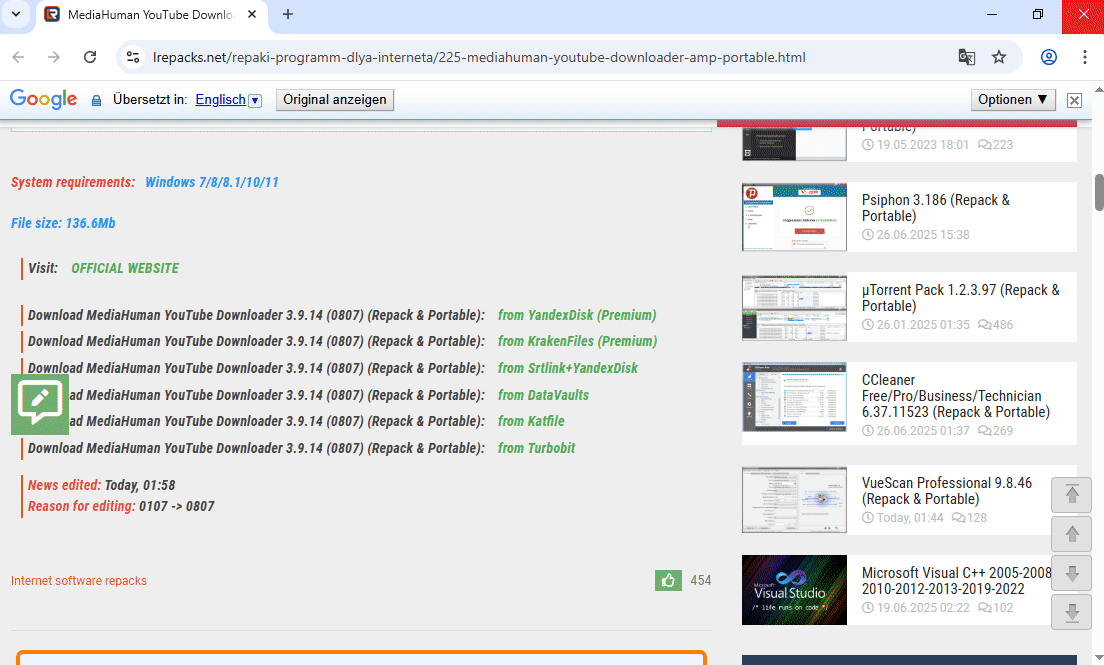Click the Englisch language link

(220, 100)
